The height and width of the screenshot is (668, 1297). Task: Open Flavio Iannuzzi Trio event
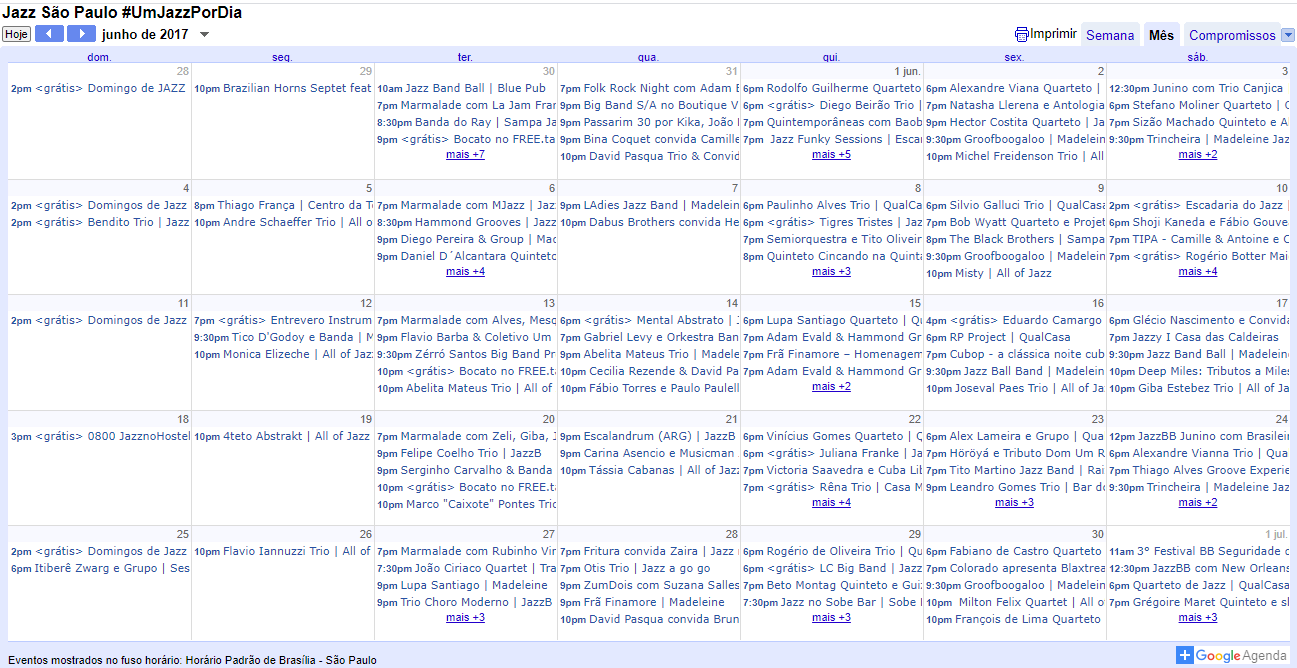point(283,552)
